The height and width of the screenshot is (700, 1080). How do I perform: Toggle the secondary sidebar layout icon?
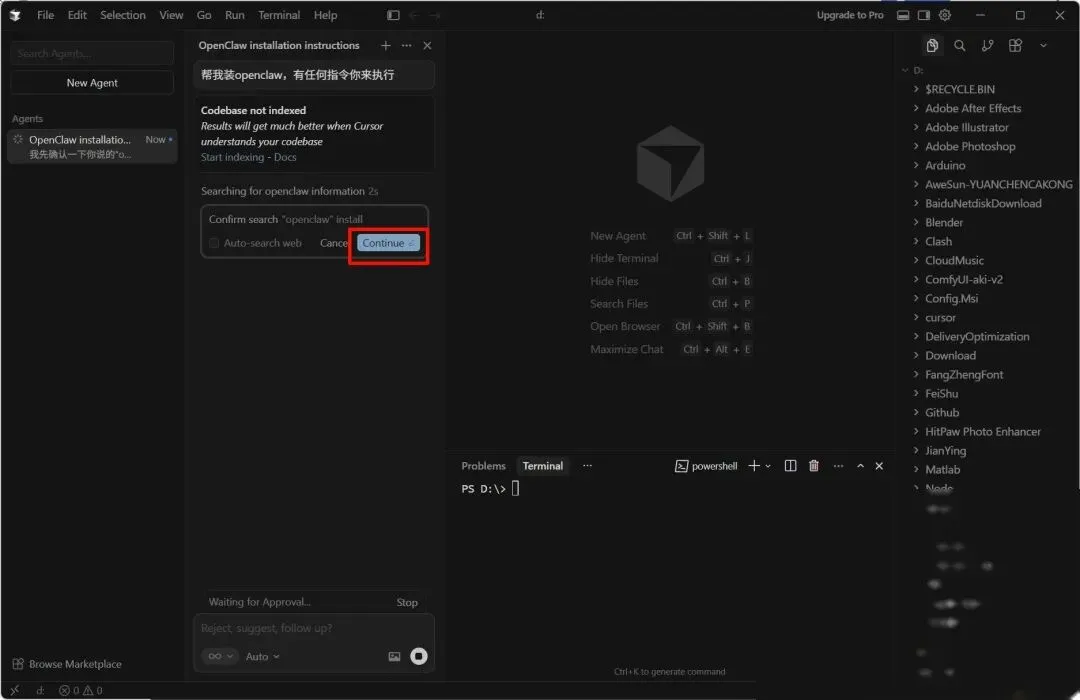(x=924, y=15)
